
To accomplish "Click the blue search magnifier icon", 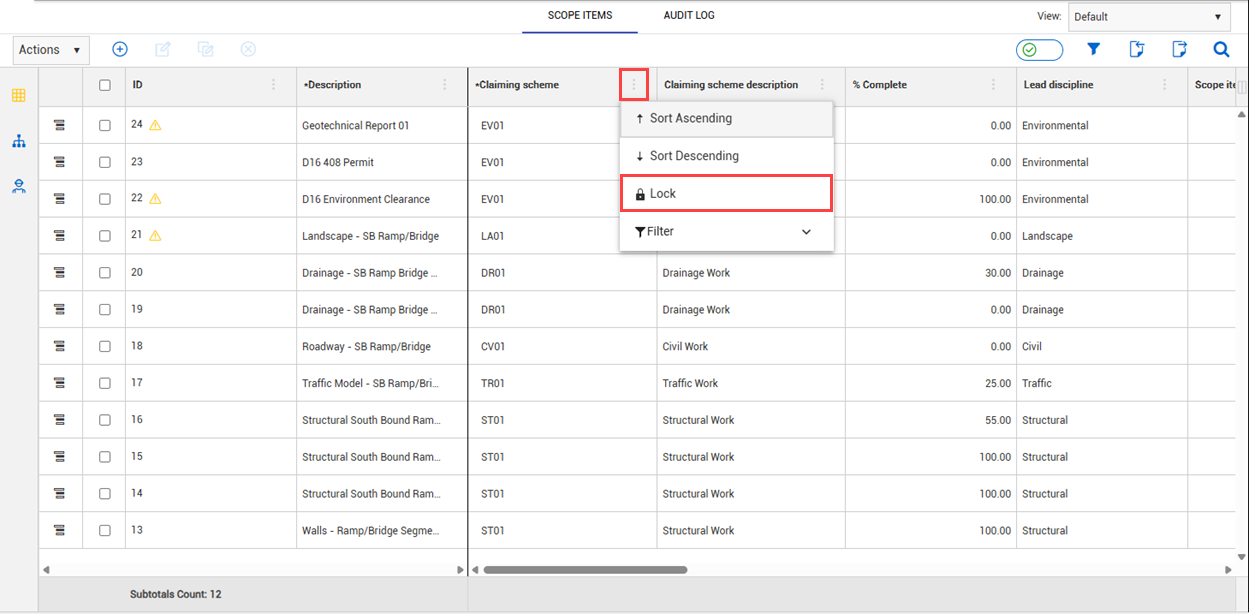I will 1221,49.
